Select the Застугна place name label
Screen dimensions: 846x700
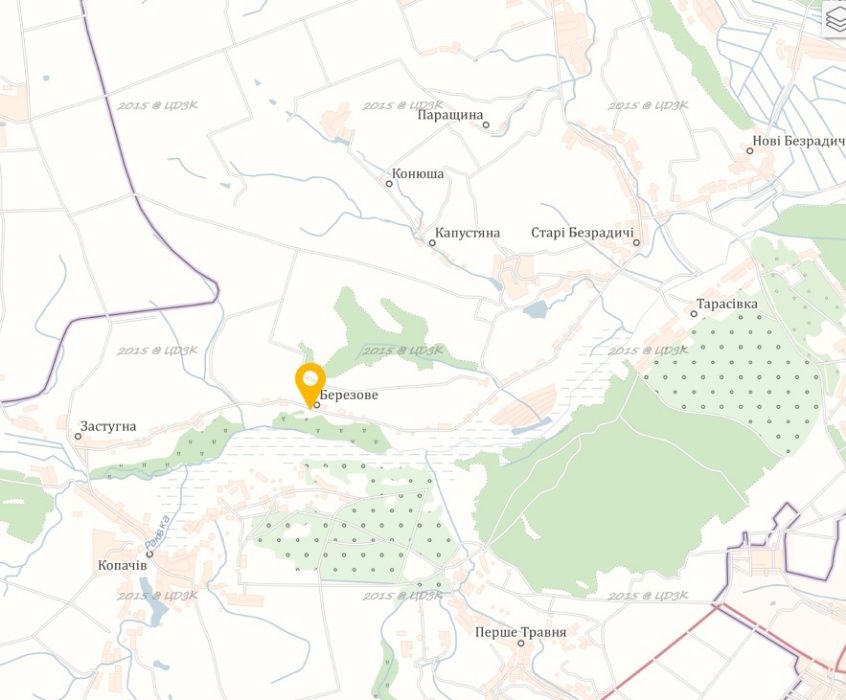coord(108,426)
